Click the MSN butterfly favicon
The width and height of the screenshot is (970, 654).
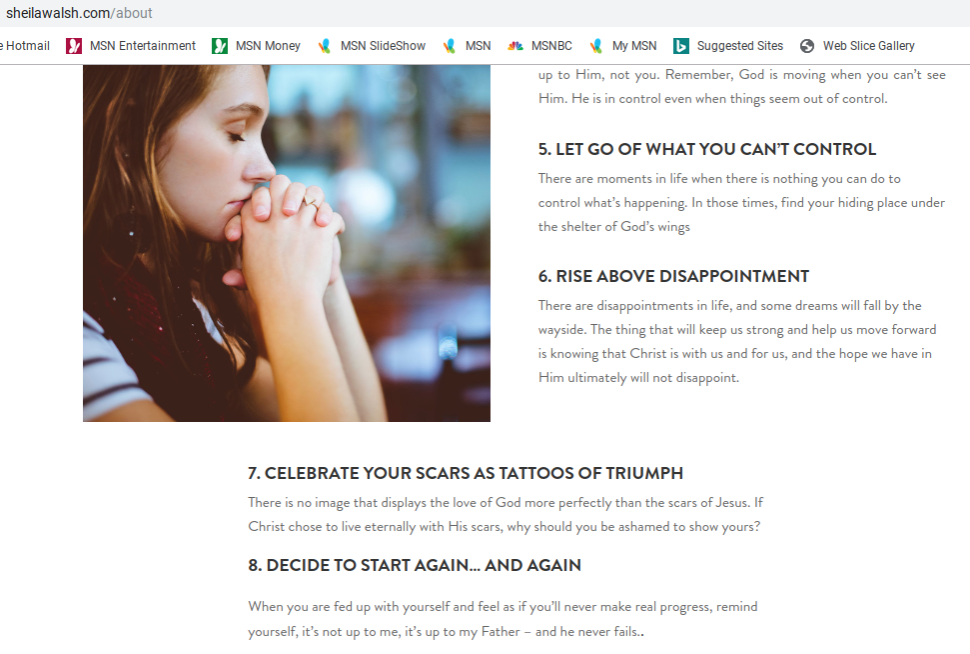point(449,46)
